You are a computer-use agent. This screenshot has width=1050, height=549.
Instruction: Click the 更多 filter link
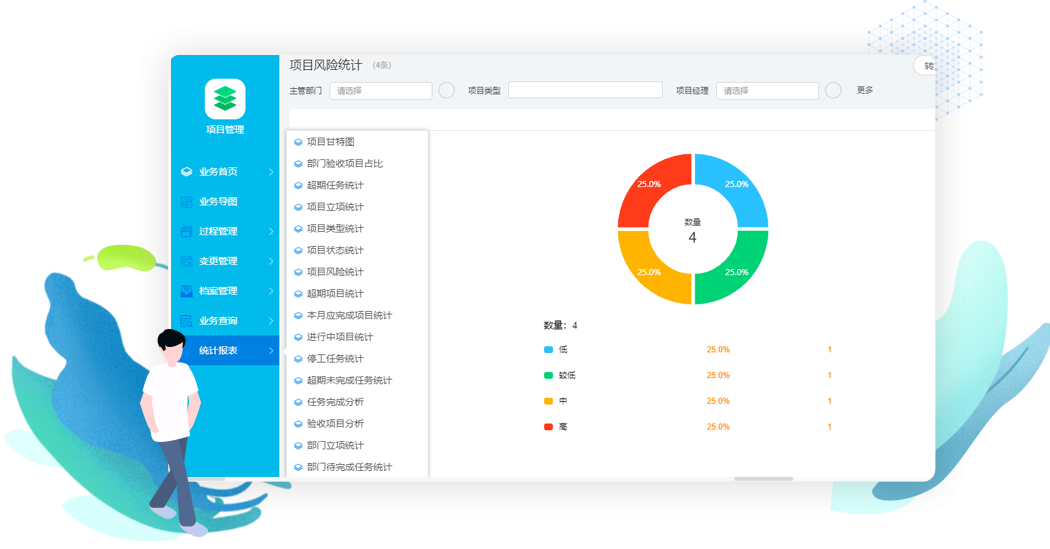point(865,91)
